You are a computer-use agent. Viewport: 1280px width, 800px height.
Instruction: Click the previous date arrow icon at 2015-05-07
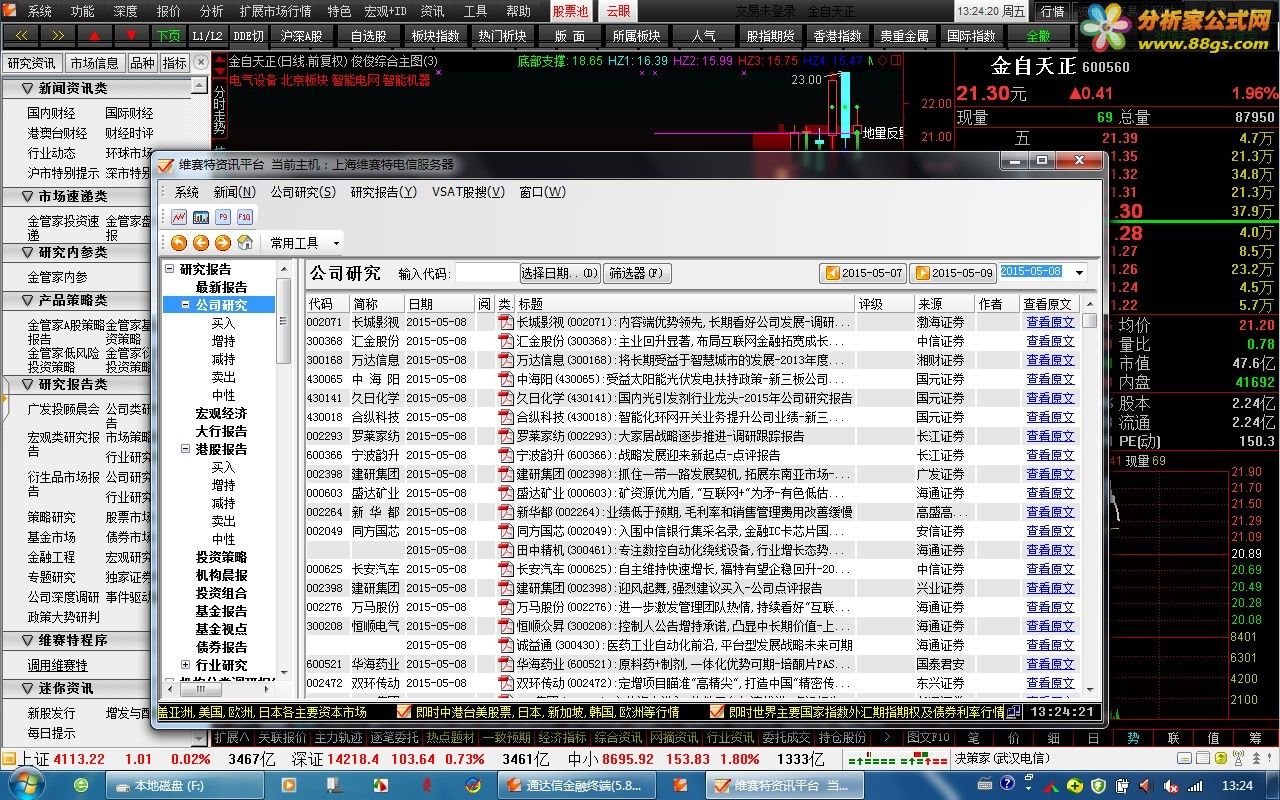pos(832,273)
